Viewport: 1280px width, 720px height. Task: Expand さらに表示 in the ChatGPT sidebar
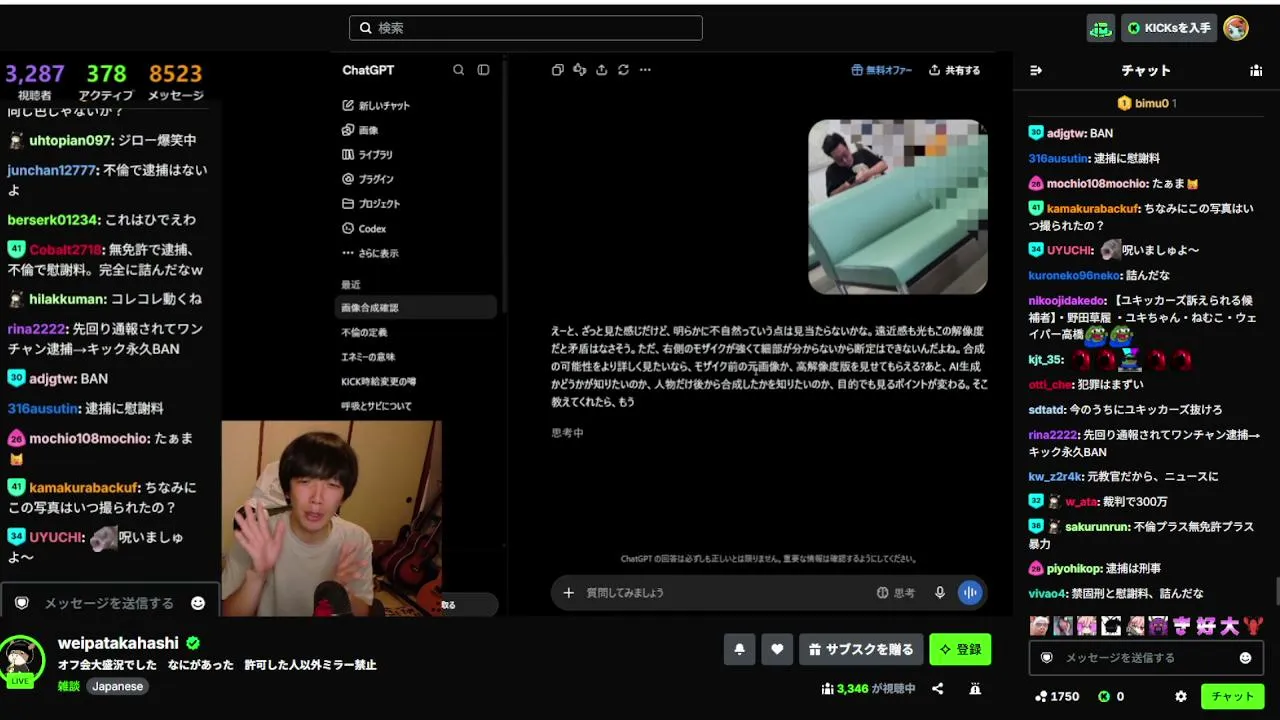tap(370, 253)
